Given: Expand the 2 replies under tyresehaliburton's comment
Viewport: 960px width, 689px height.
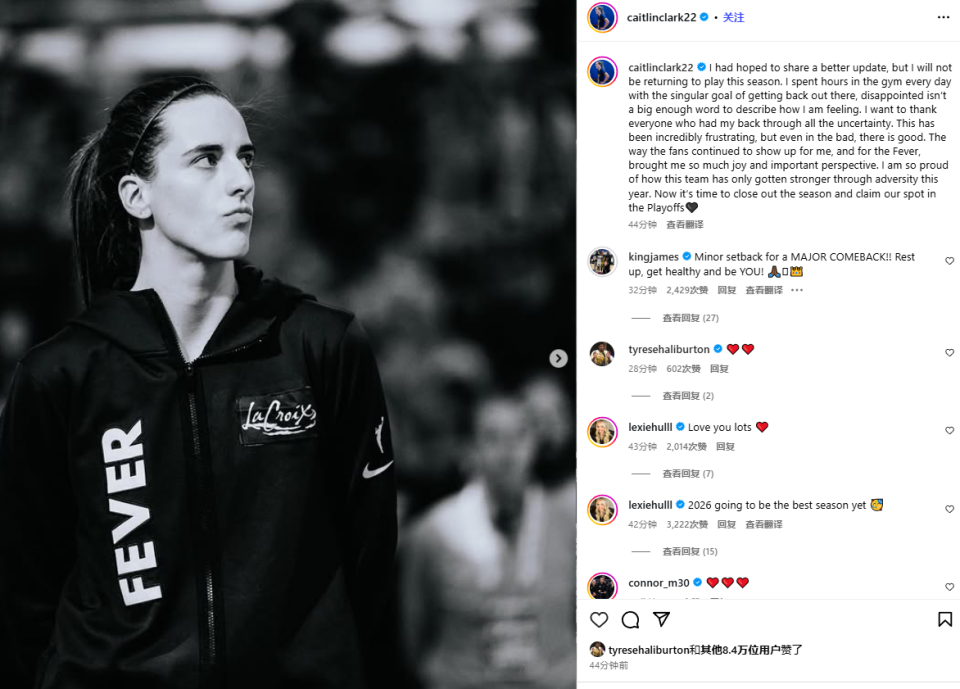Looking at the screenshot, I should click(x=688, y=396).
